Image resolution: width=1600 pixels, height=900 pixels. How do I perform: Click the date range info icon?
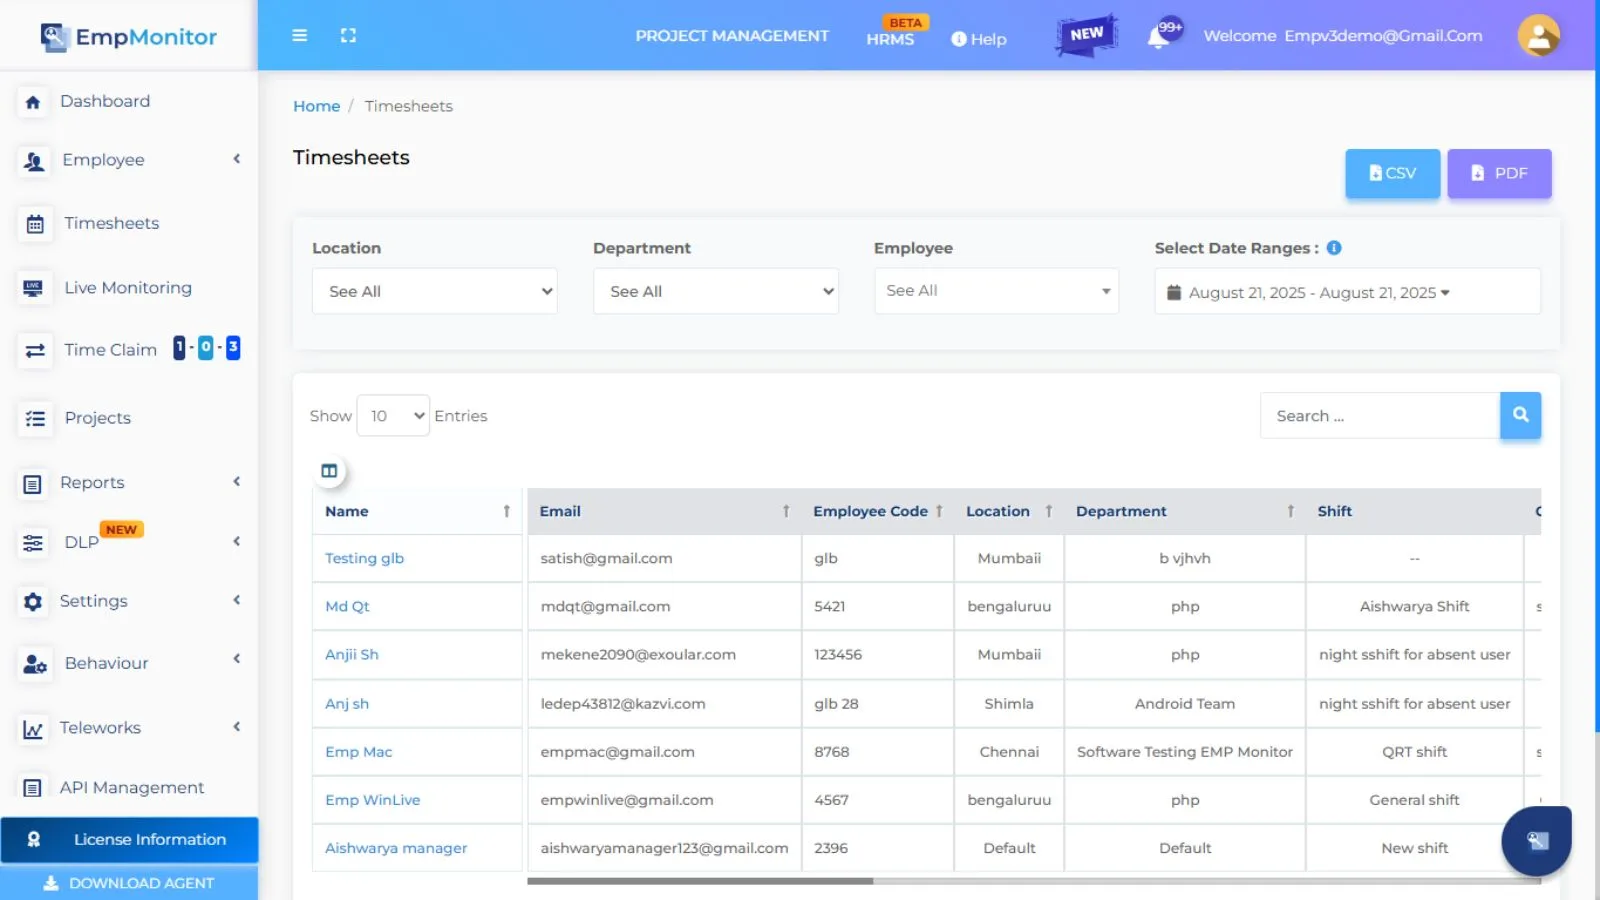[1334, 248]
